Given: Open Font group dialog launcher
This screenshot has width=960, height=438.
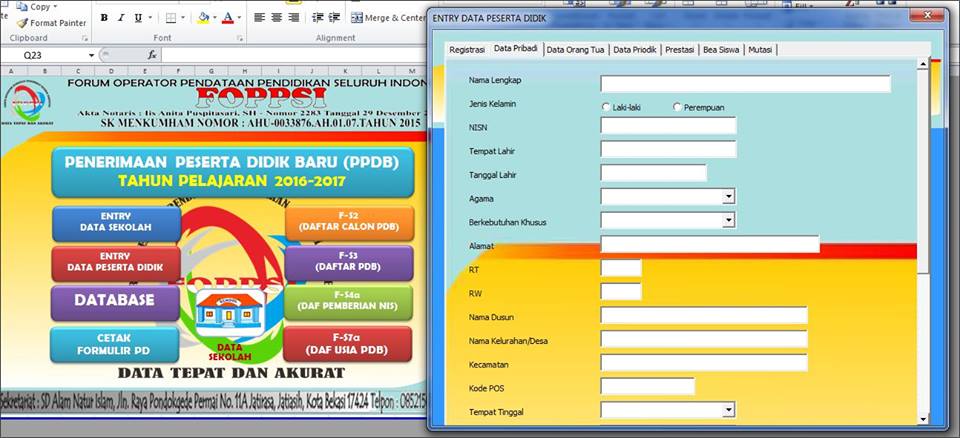Looking at the screenshot, I should 239,38.
